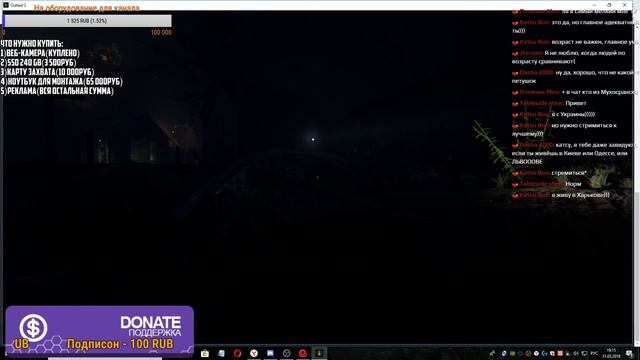
Task: Click chat message 'Привет'
Action: 576,103
